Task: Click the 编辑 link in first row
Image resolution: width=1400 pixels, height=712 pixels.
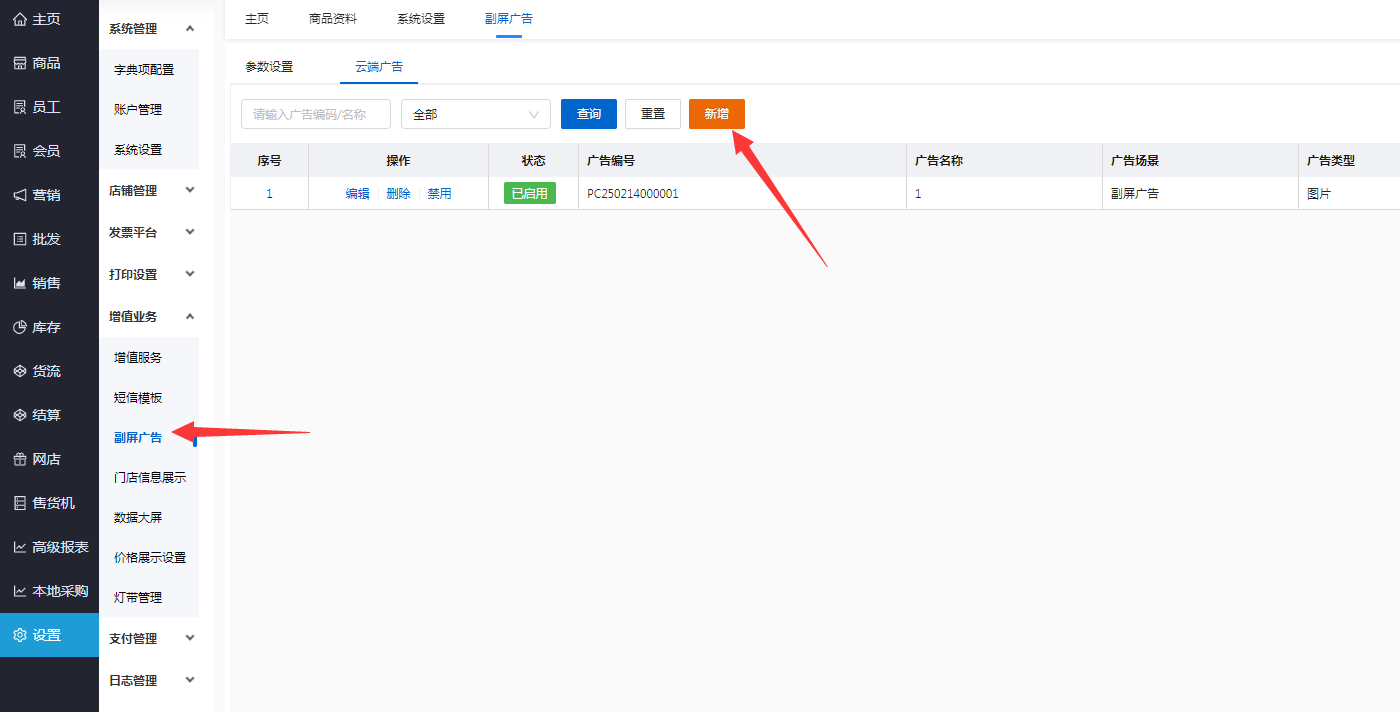Action: pos(357,194)
